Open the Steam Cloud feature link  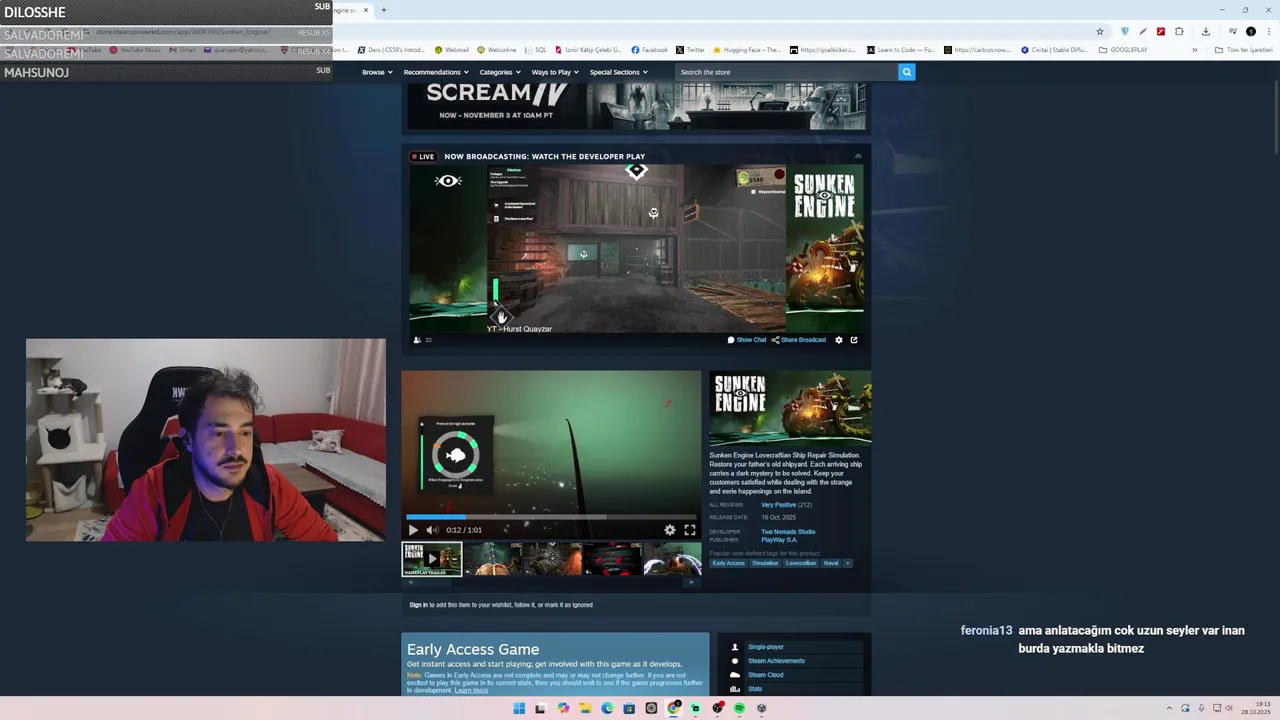pyautogui.click(x=765, y=675)
